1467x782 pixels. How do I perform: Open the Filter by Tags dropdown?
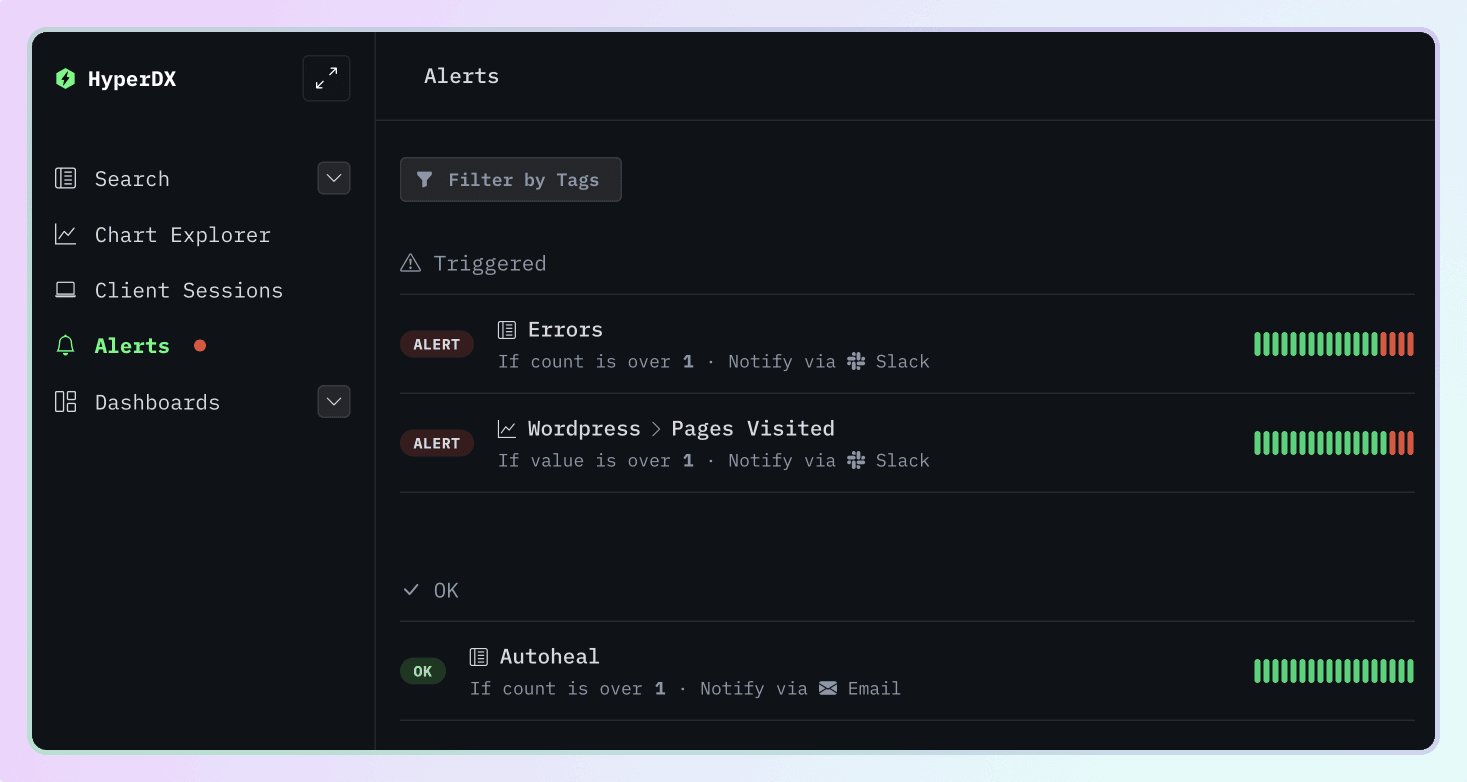[x=510, y=179]
